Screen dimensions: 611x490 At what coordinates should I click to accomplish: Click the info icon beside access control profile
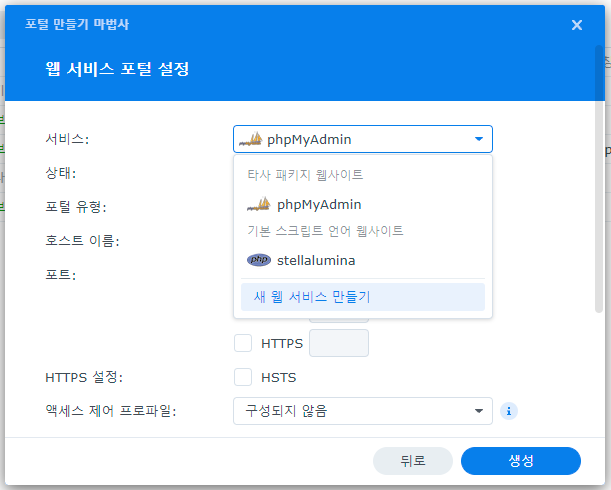point(509,410)
